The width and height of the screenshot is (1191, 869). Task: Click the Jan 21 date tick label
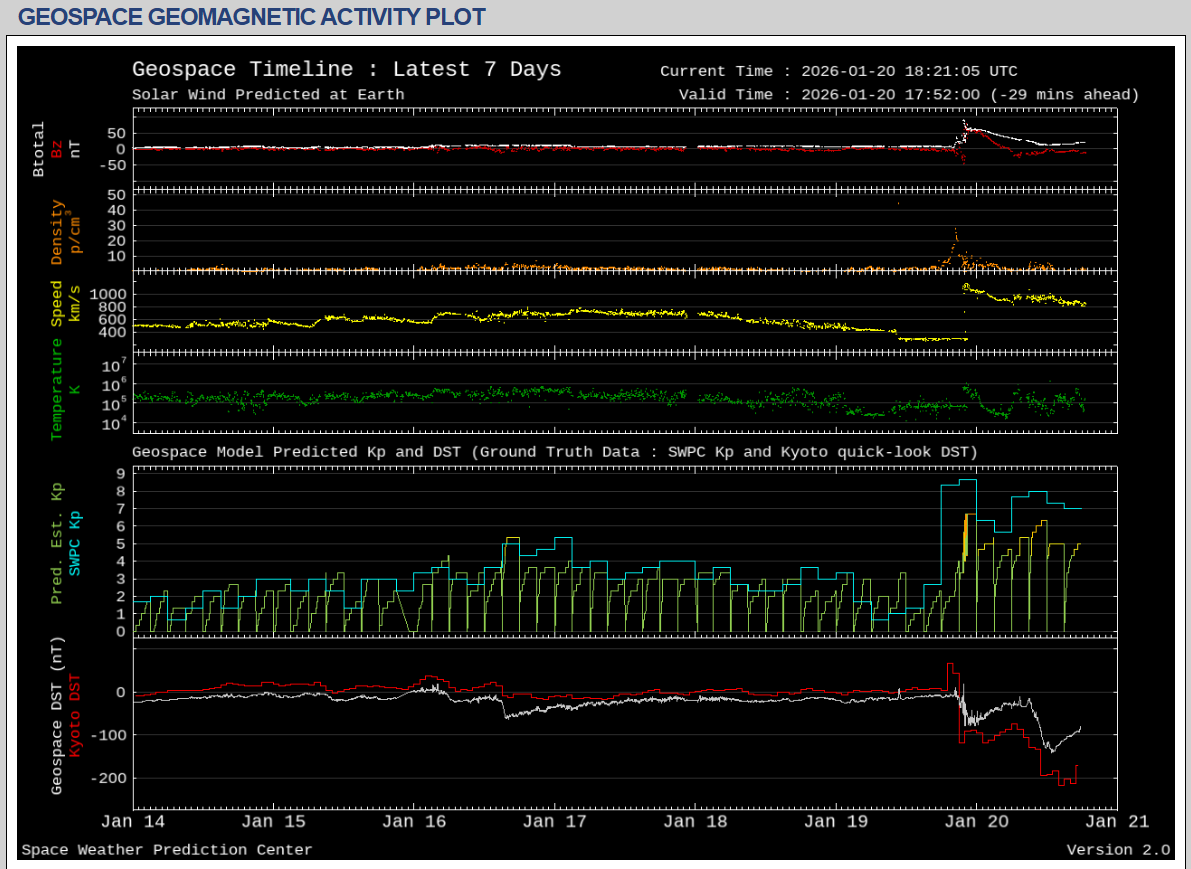(1117, 822)
